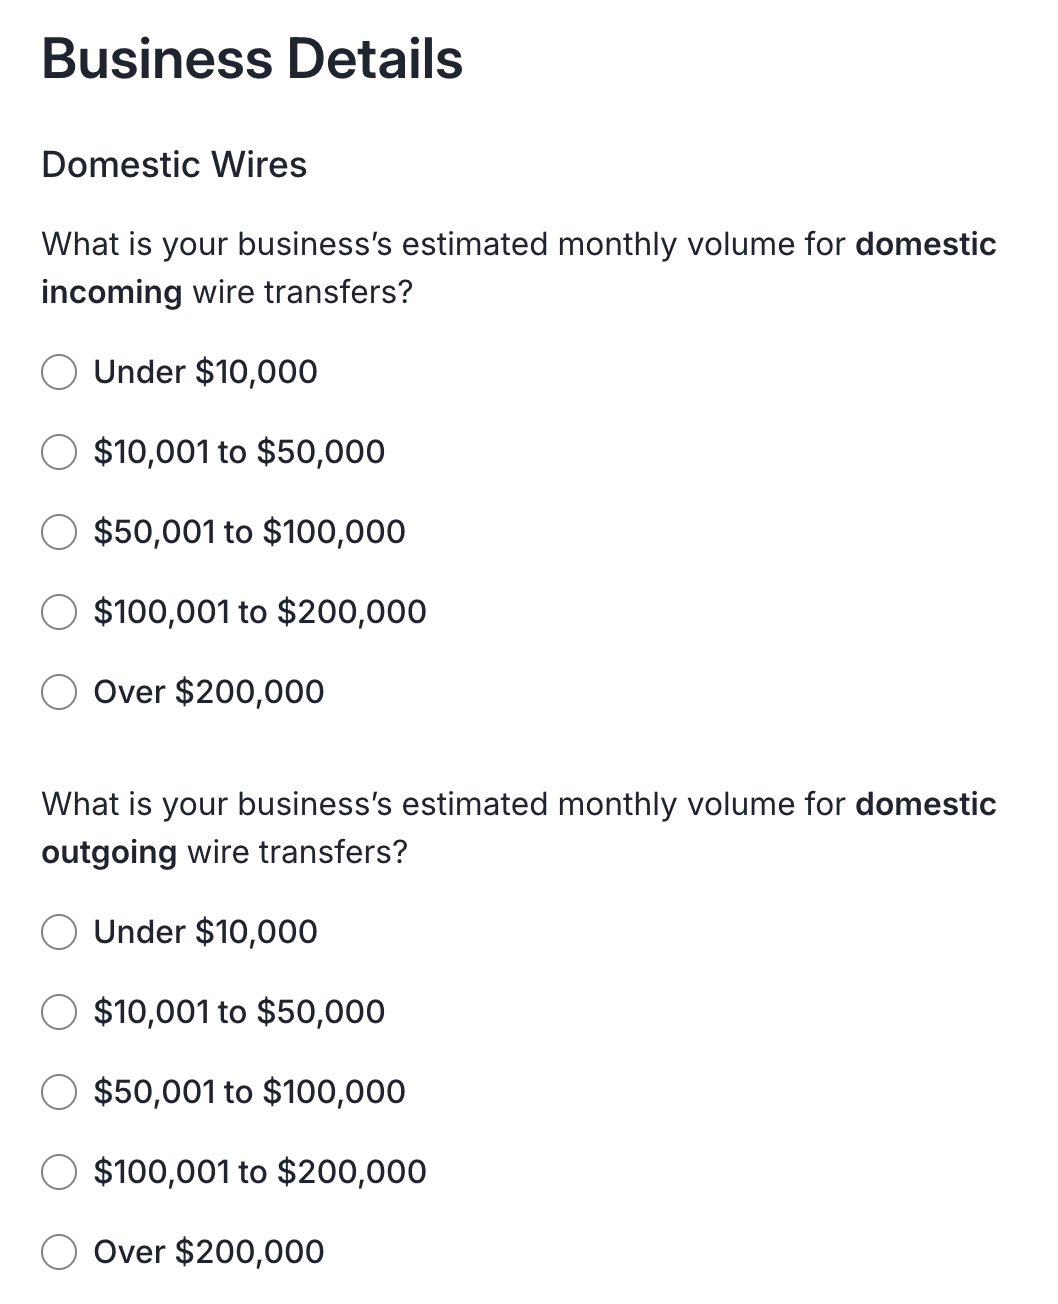1058x1304 pixels.
Task: Click the 'Domestic Wires' section subheading
Action: coord(174,165)
